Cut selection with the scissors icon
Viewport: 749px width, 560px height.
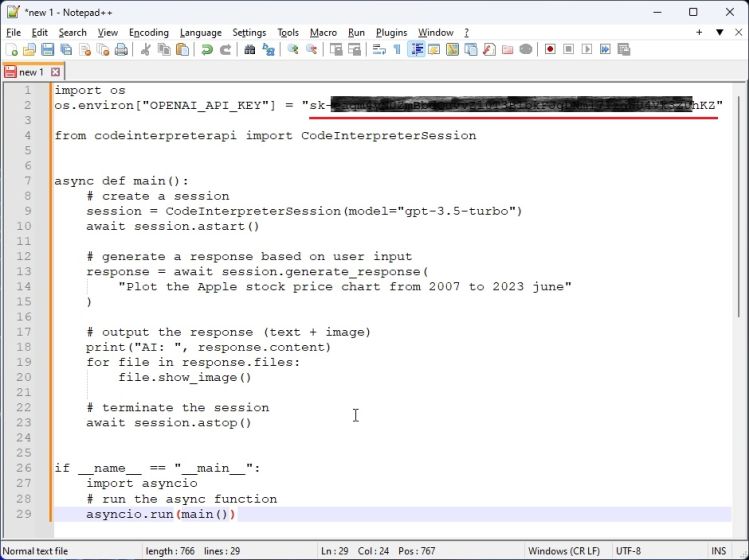click(146, 50)
